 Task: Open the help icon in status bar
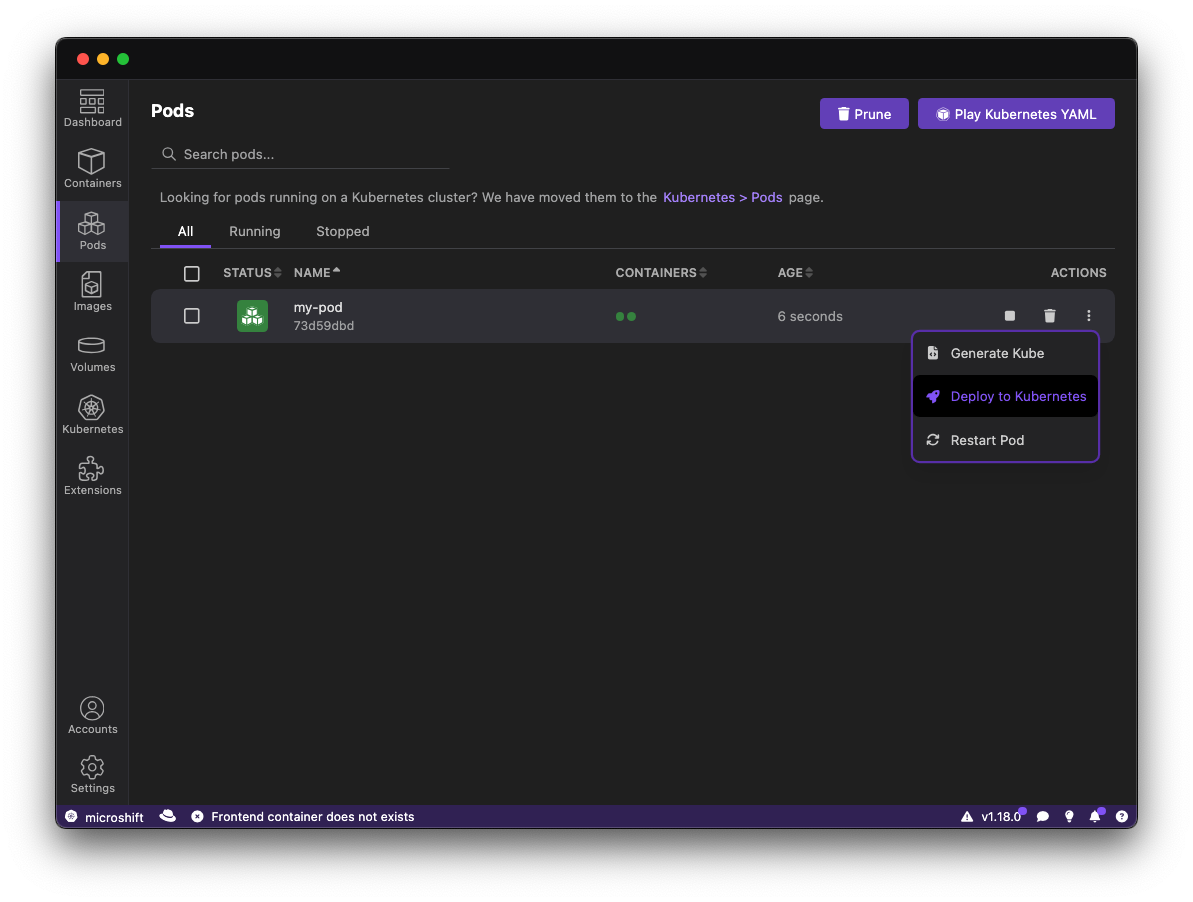(x=1122, y=817)
